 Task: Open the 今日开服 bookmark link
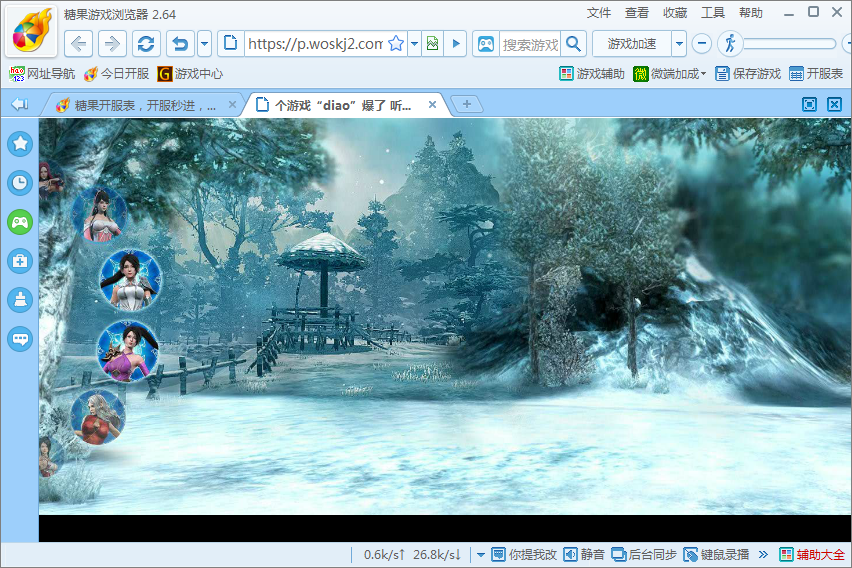(x=117, y=74)
